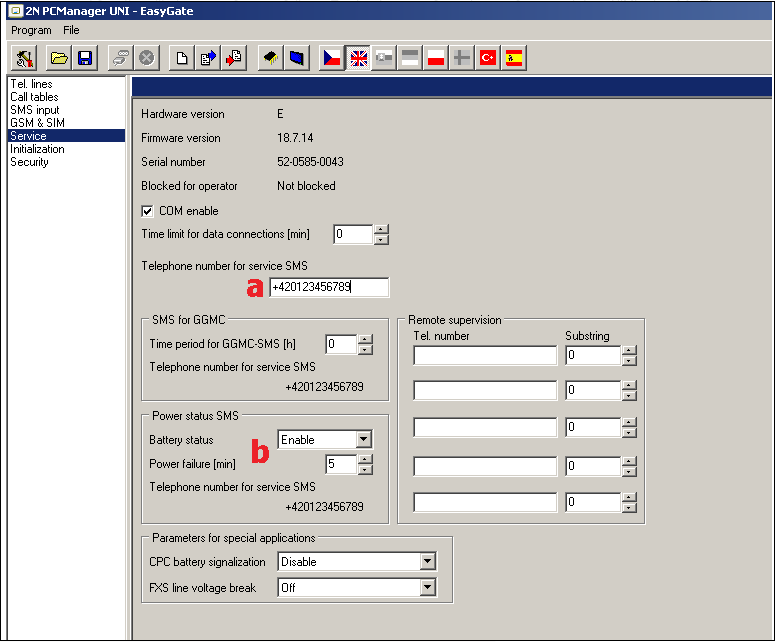Click the red arrow to document icon
The image size is (775, 642).
[x=234, y=58]
